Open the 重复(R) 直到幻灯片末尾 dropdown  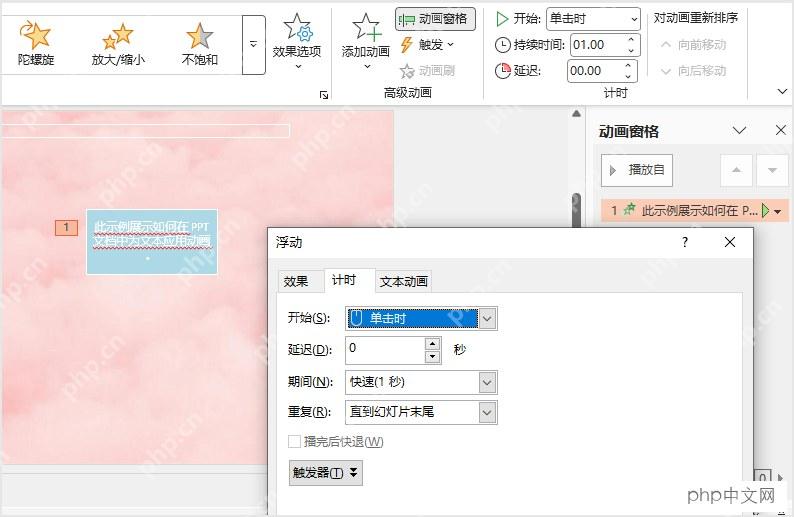click(x=421, y=412)
